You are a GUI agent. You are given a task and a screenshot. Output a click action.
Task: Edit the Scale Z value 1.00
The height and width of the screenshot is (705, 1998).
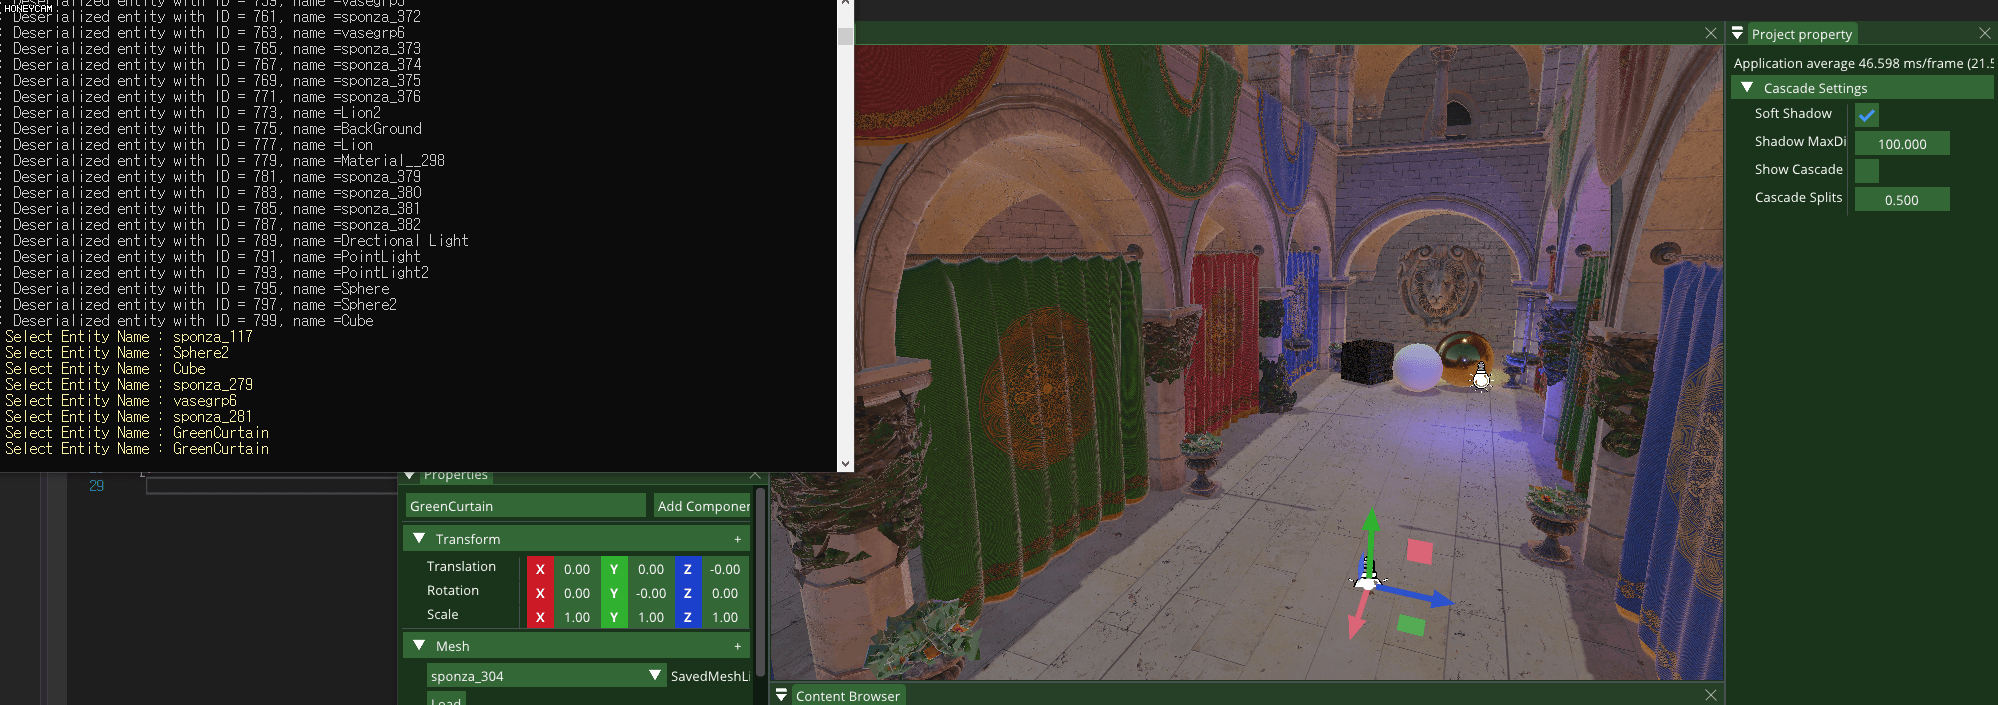coord(725,617)
